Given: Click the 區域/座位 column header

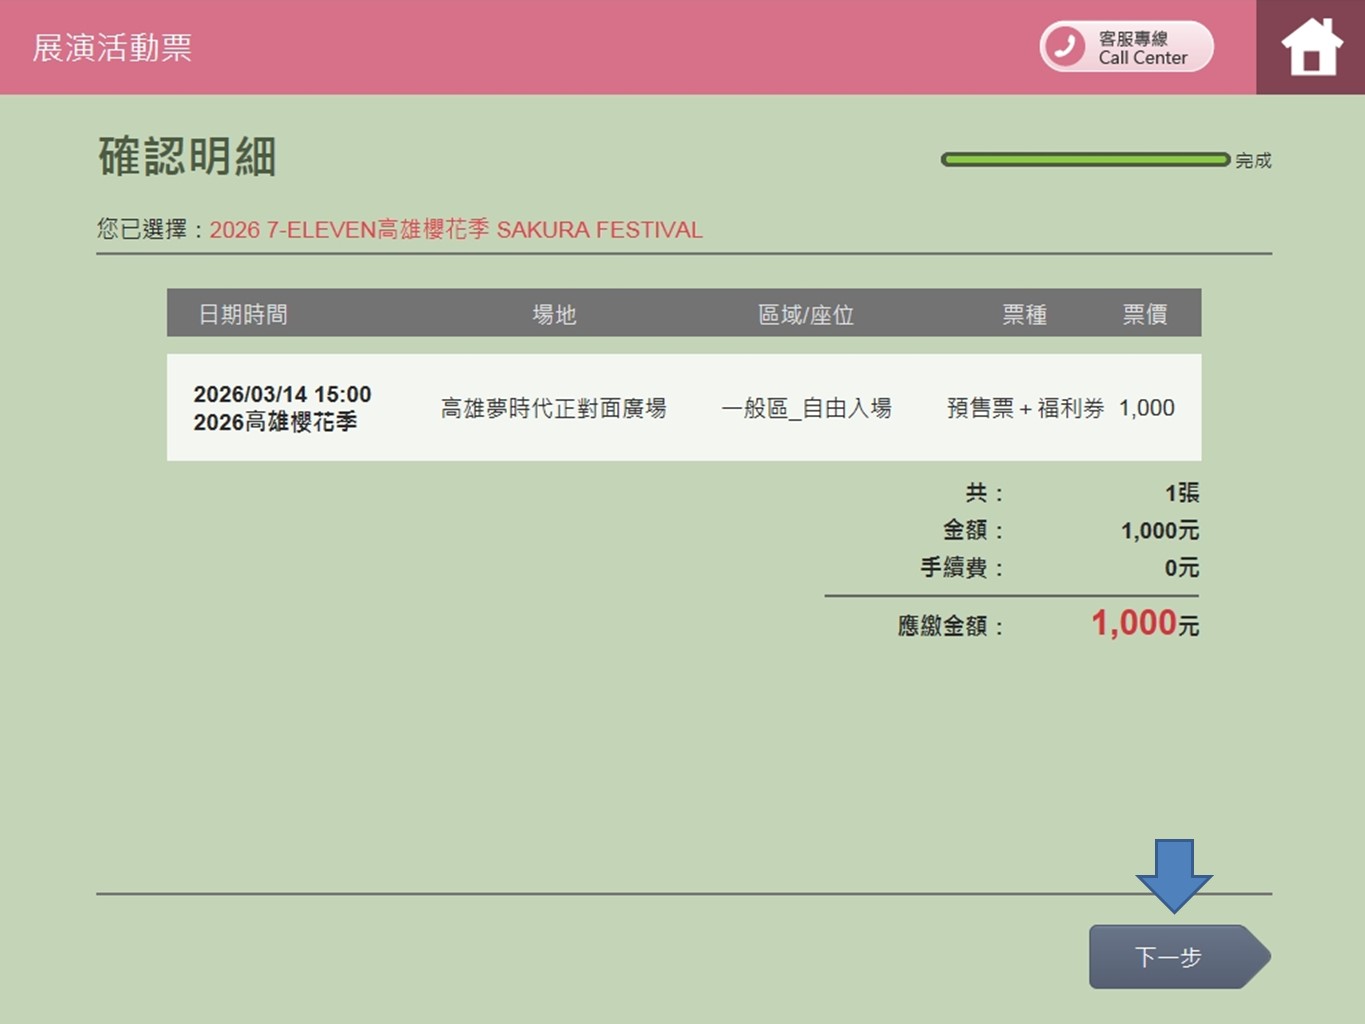Looking at the screenshot, I should [x=806, y=314].
